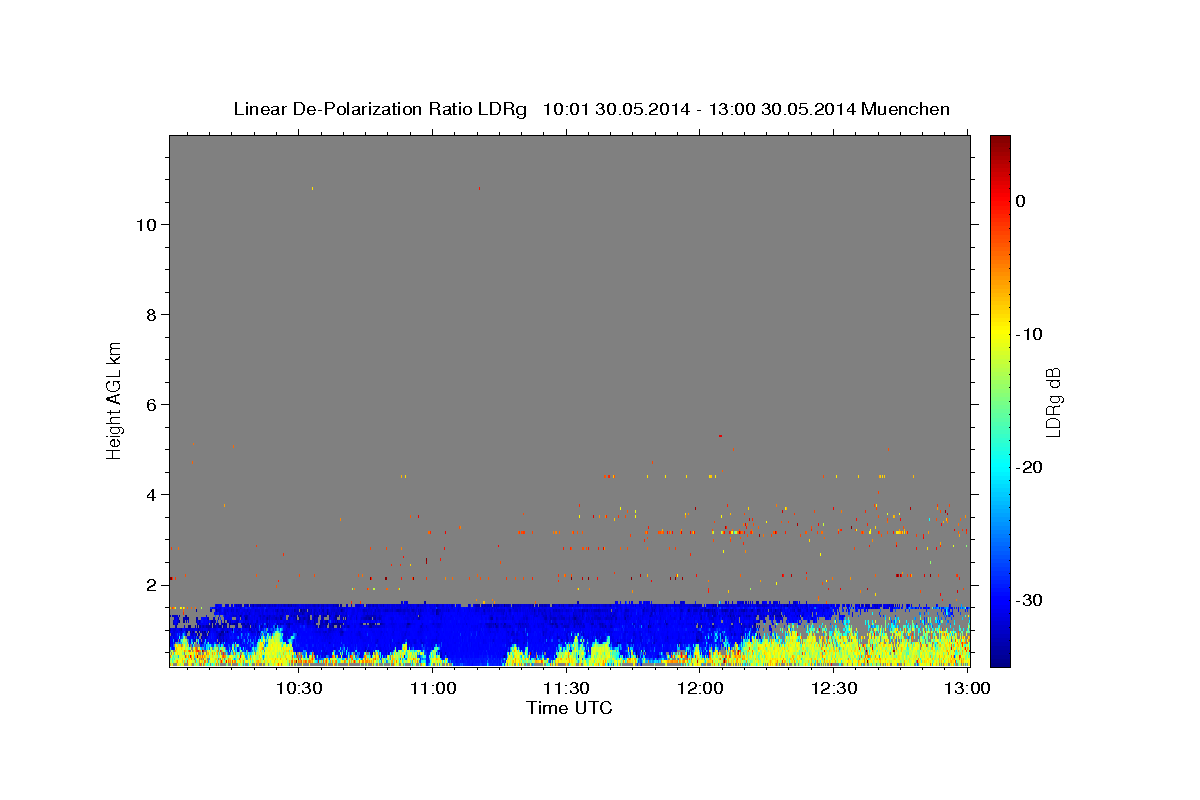Image resolution: width=1200 pixels, height=800 pixels.
Task: Click the "LDRg dB" colorbar label
Action: tap(1053, 402)
